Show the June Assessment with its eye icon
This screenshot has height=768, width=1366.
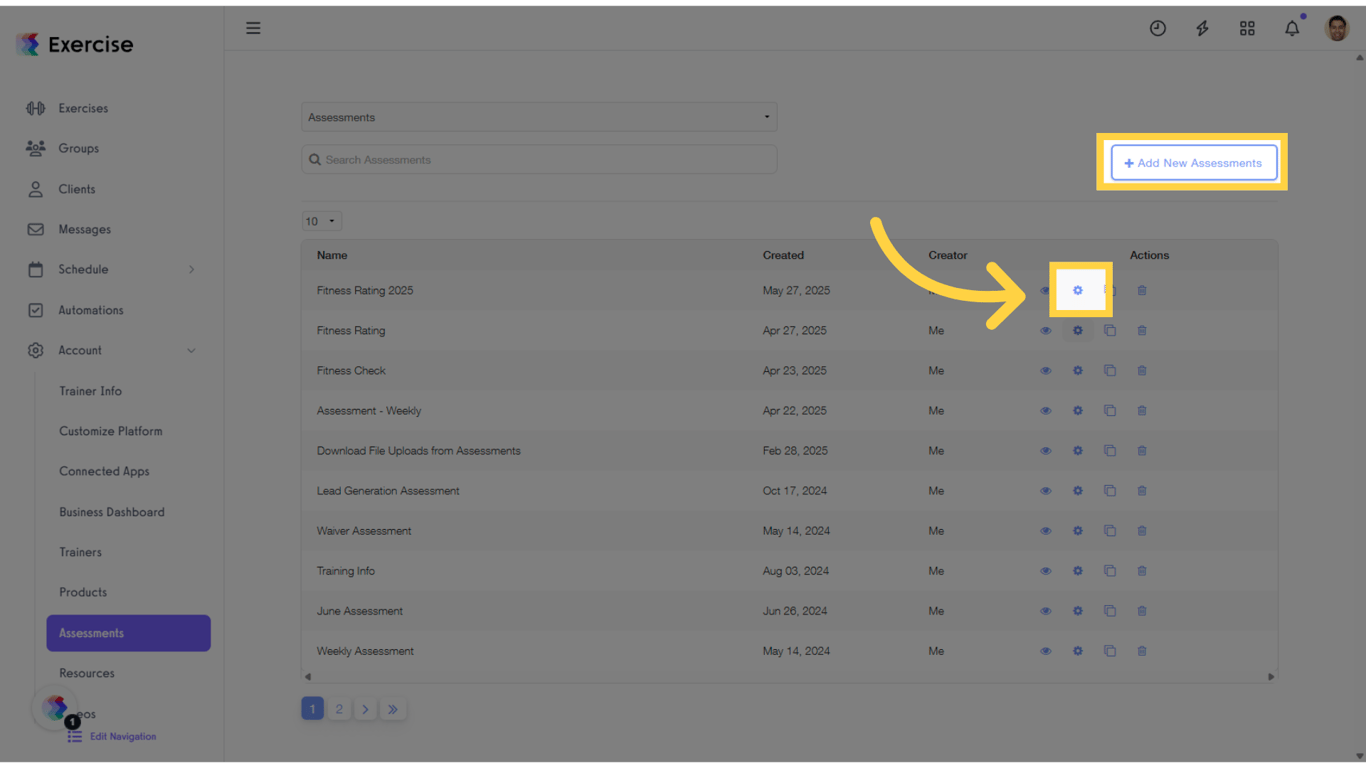pos(1046,610)
